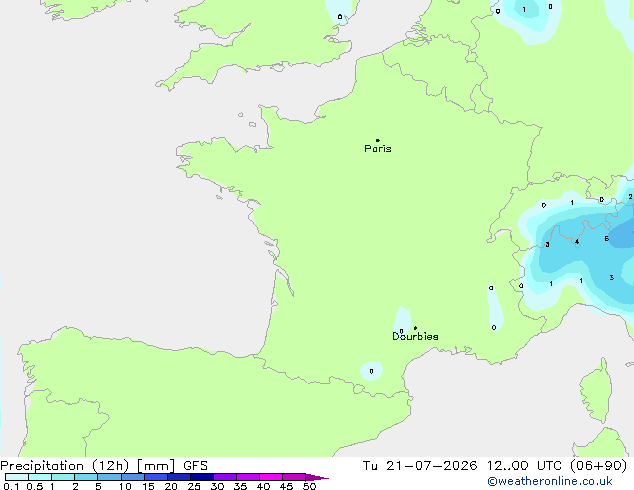Select the 1–2 mm legend swatch

(63, 477)
